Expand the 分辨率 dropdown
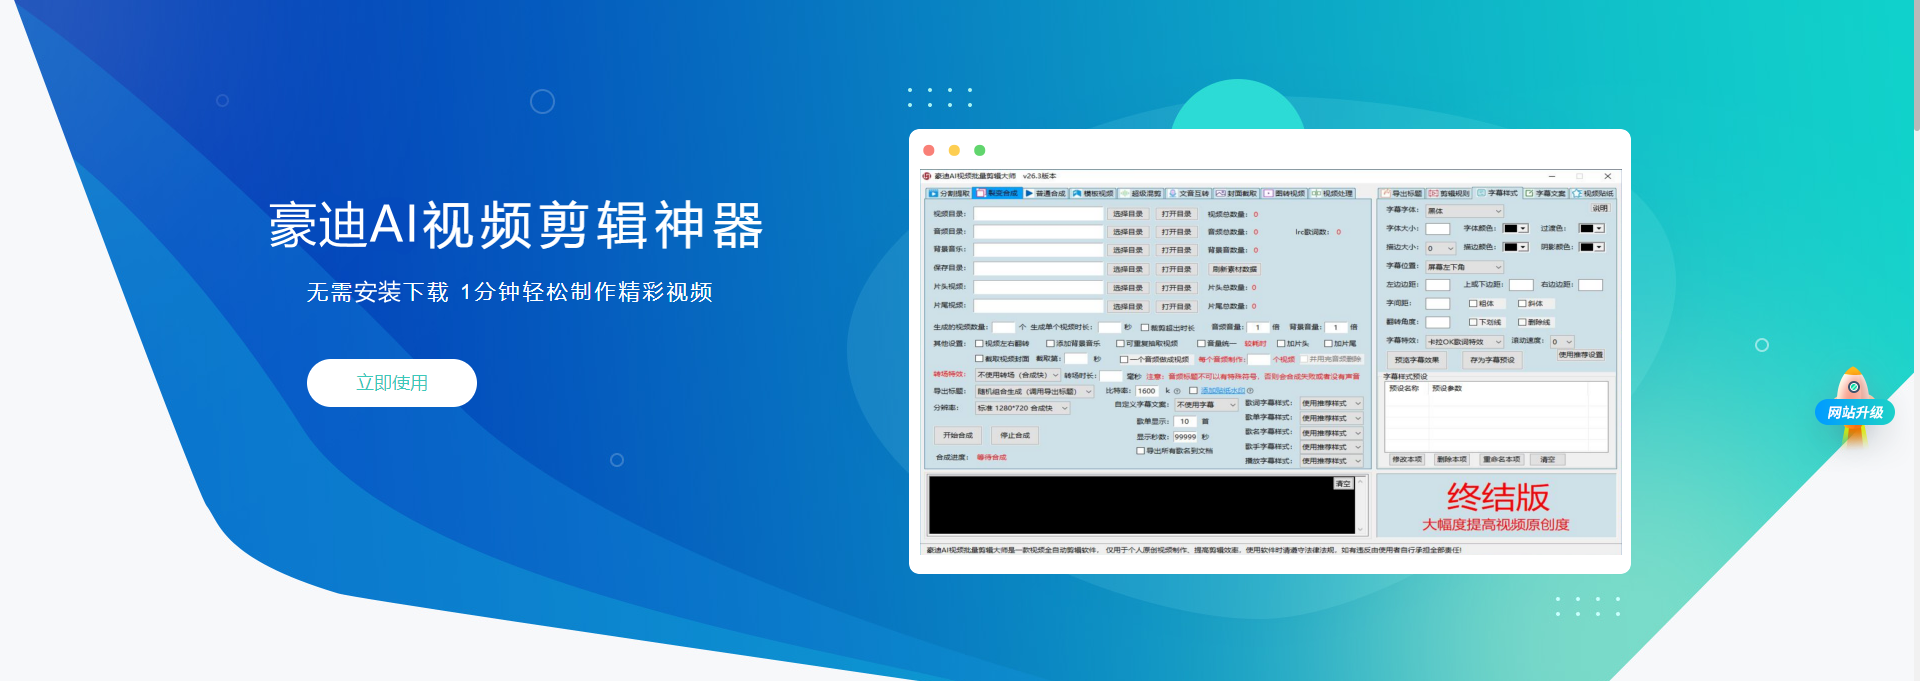 point(1023,408)
